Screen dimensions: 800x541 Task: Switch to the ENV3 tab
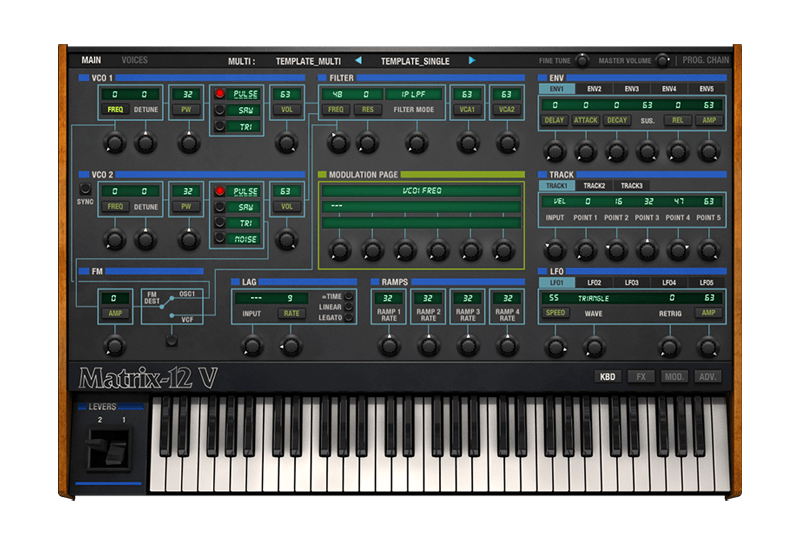[x=631, y=89]
